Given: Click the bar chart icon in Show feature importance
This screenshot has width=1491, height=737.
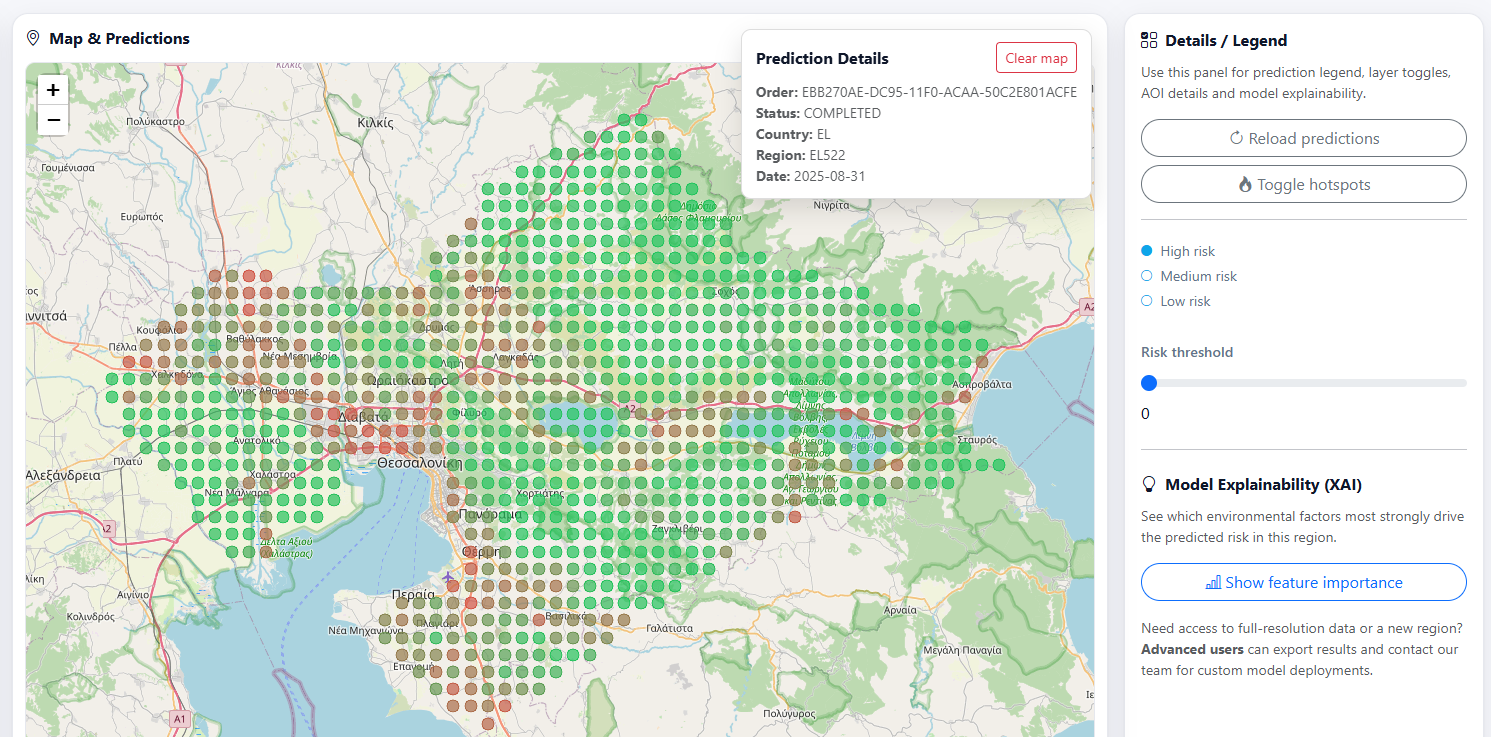Looking at the screenshot, I should [x=1213, y=582].
